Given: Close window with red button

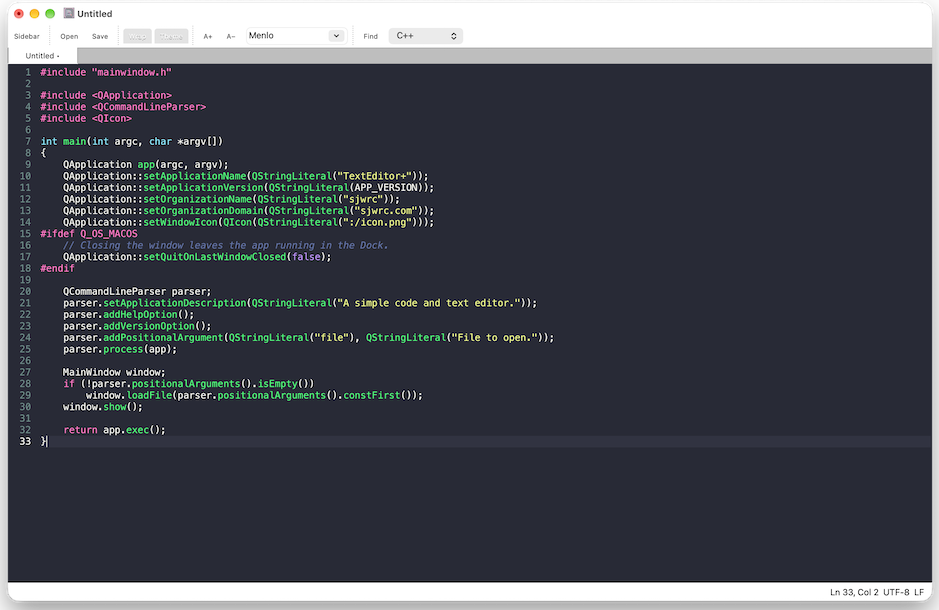Looking at the screenshot, I should [19, 13].
